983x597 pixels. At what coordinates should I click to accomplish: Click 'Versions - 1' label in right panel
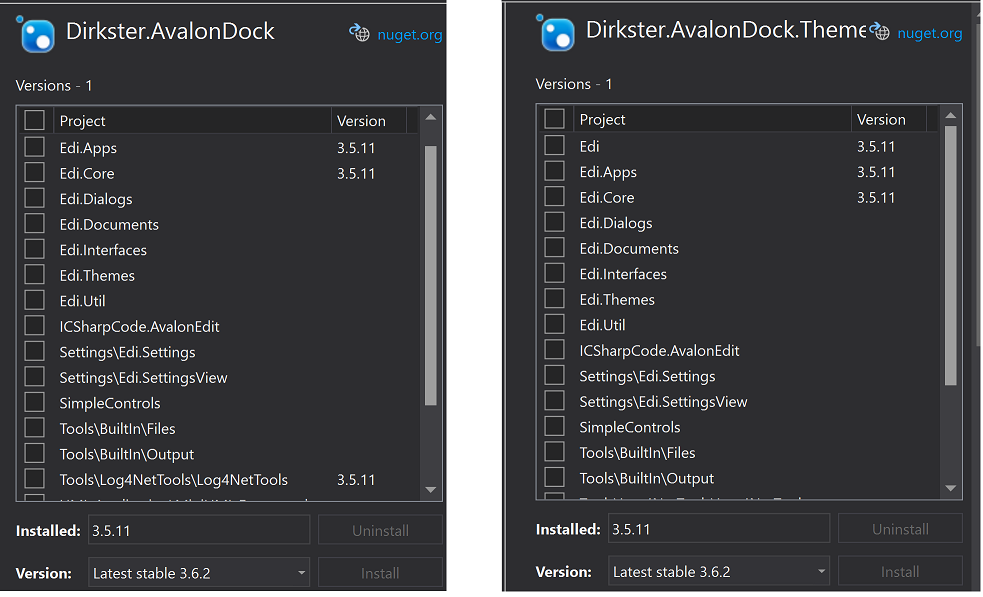574,84
